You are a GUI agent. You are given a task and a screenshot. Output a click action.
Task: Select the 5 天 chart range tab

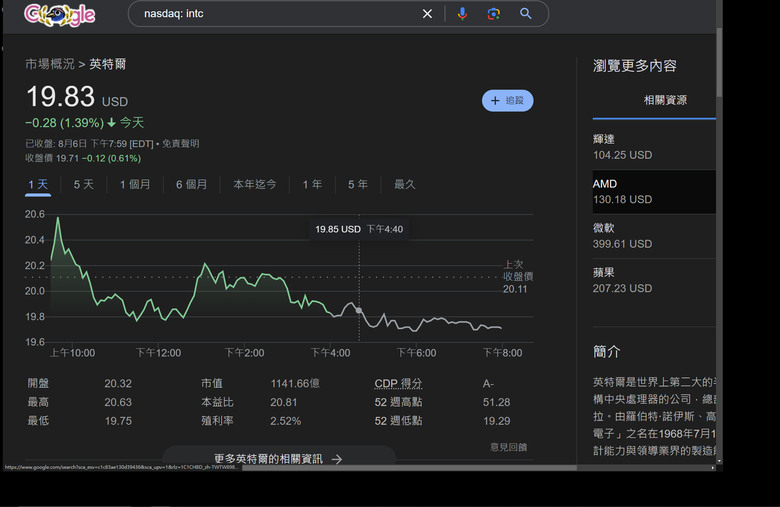click(84, 185)
